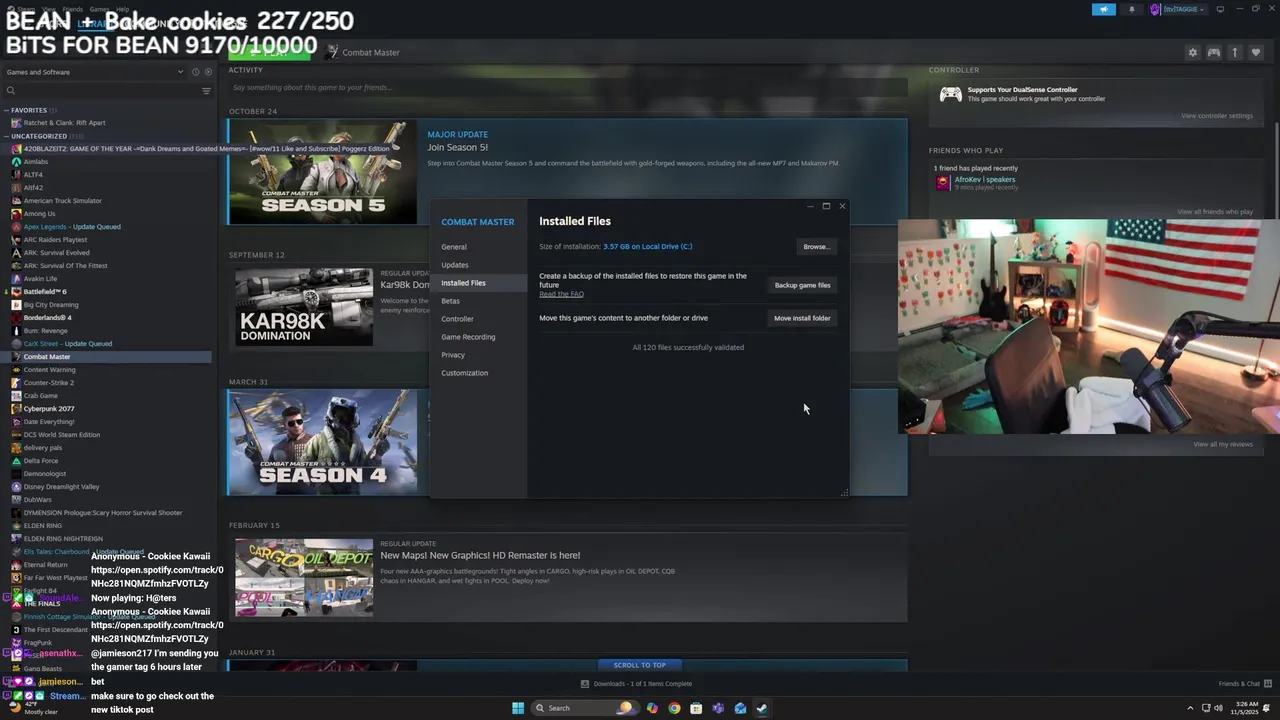Click the Combat Master game icon in header
This screenshot has width=1280, height=720.
point(332,52)
